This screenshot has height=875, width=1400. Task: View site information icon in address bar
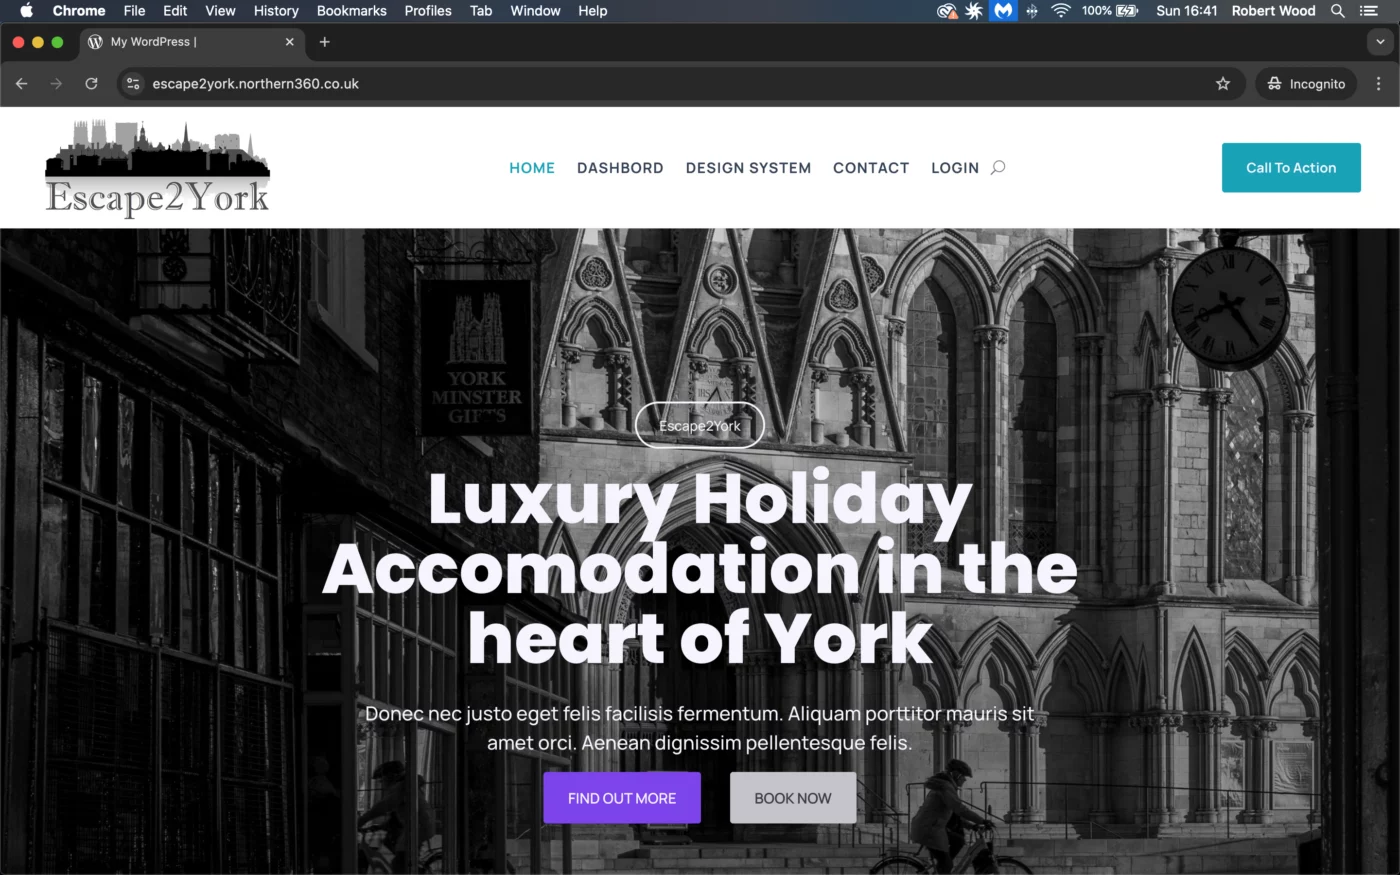(x=133, y=84)
